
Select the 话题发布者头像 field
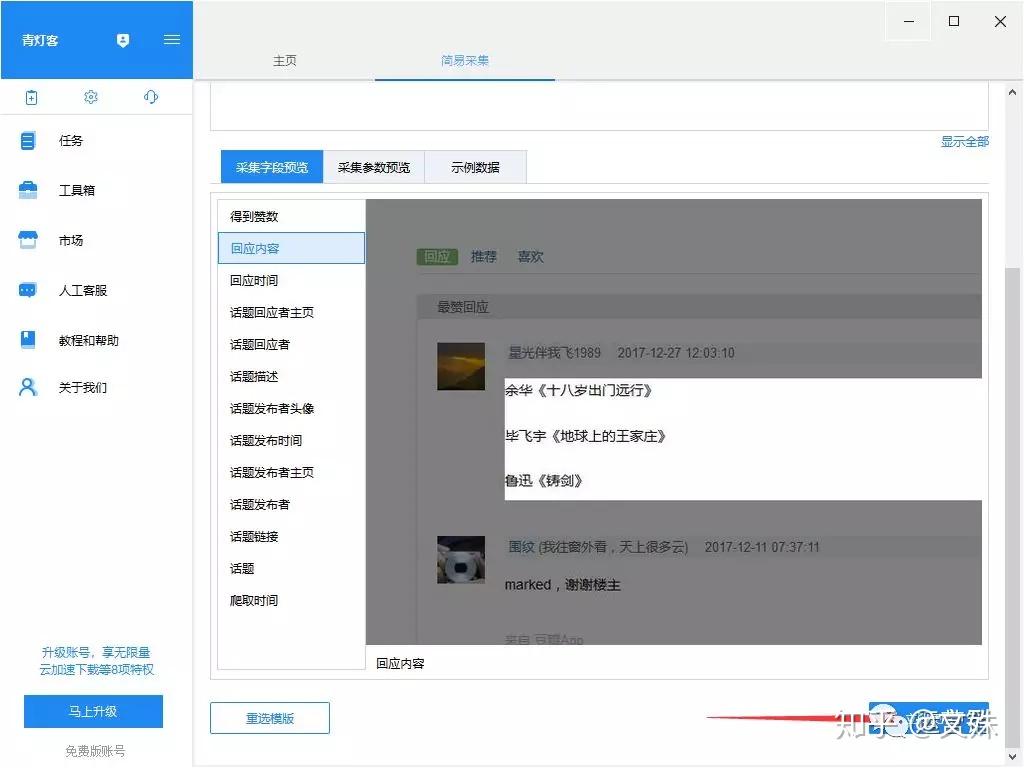click(x=291, y=408)
